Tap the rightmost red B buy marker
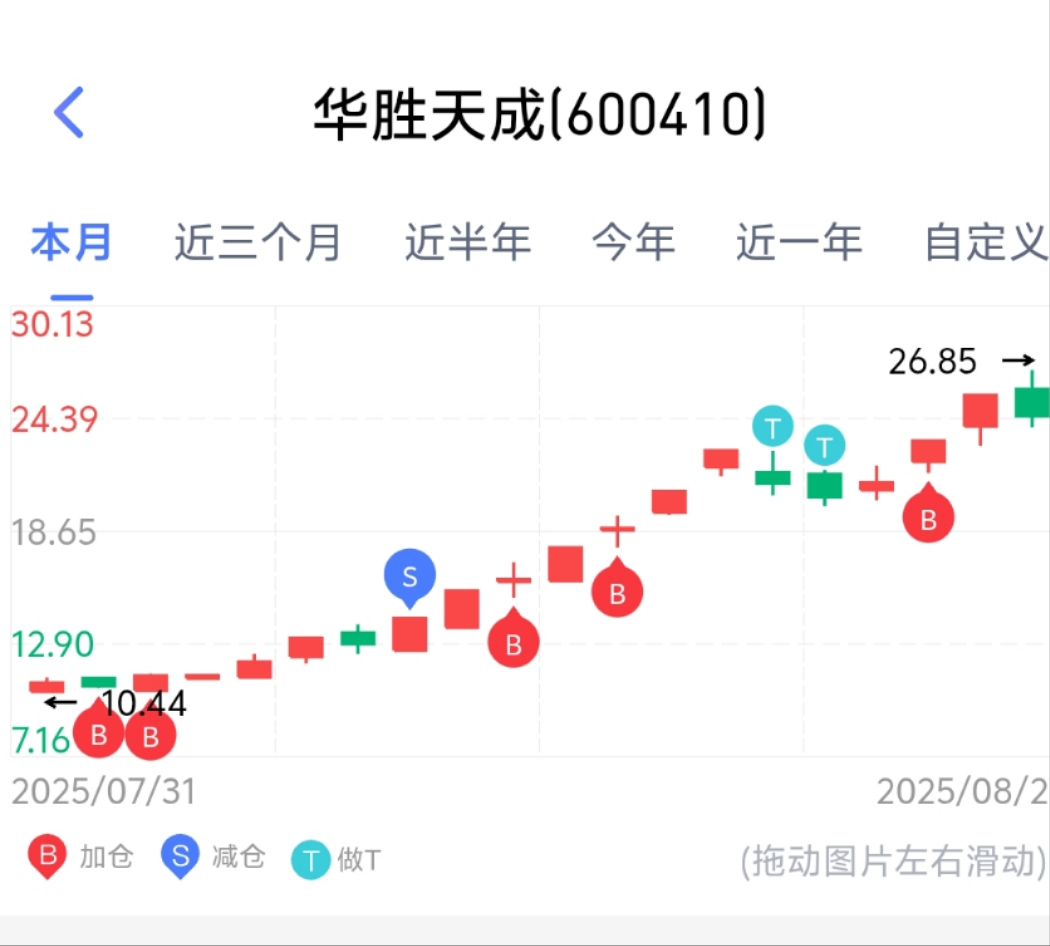This screenshot has width=1050, height=946. (928, 515)
